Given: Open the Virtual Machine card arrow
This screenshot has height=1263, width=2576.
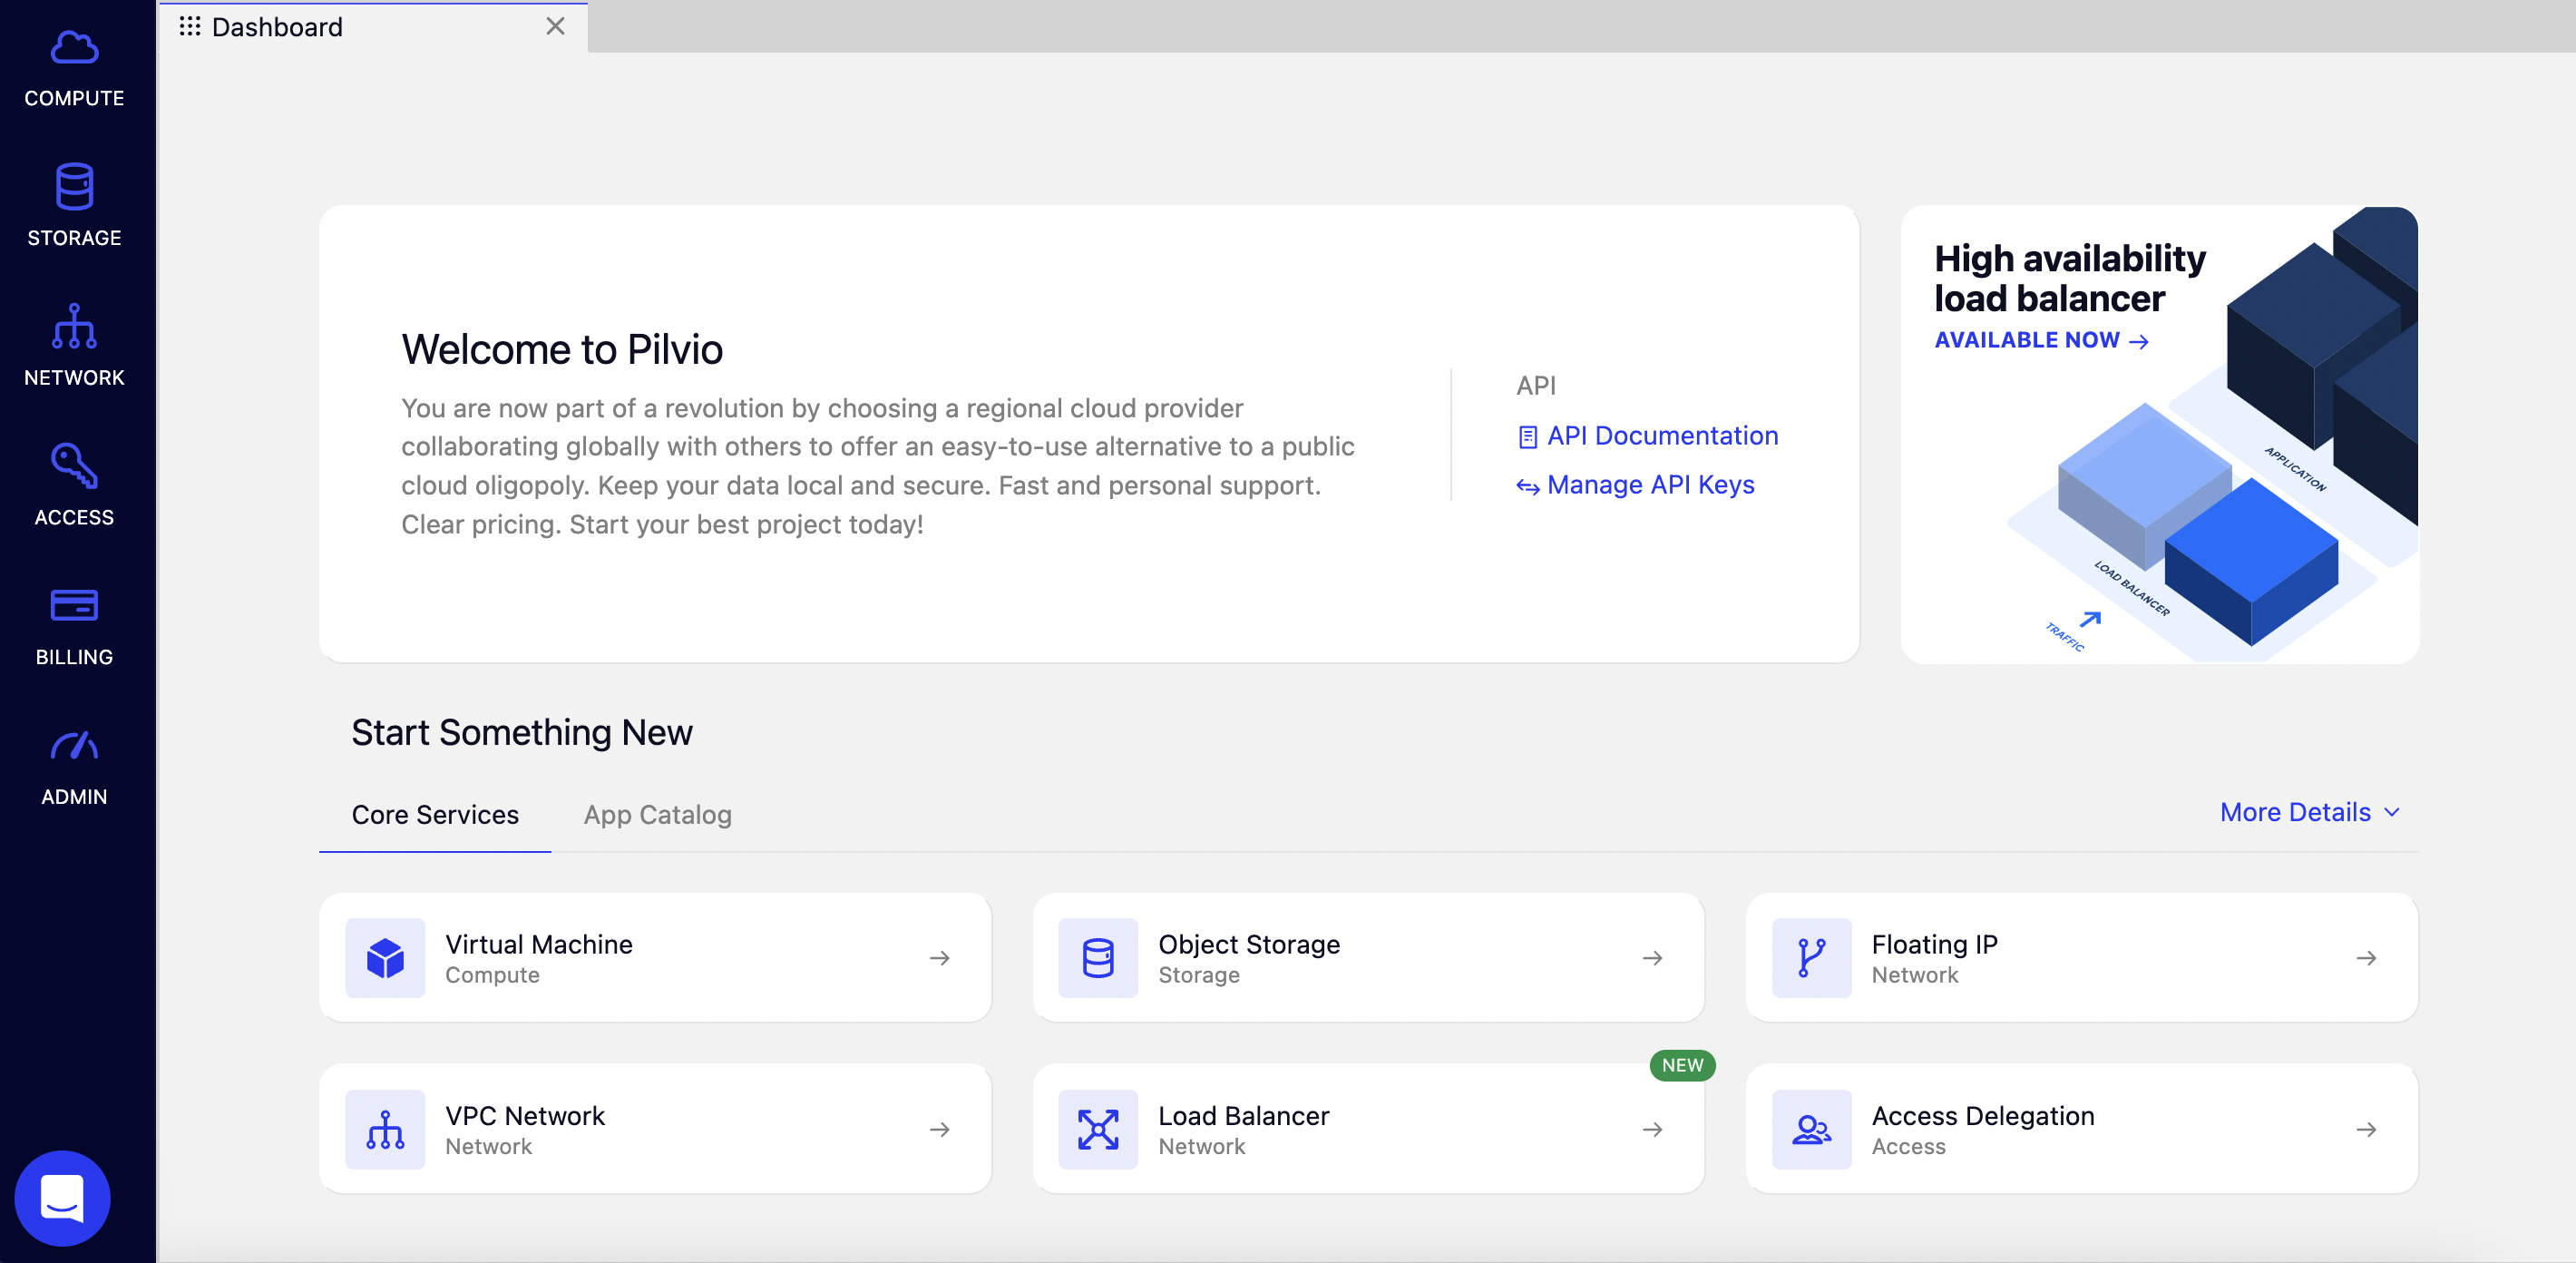Looking at the screenshot, I should [939, 958].
